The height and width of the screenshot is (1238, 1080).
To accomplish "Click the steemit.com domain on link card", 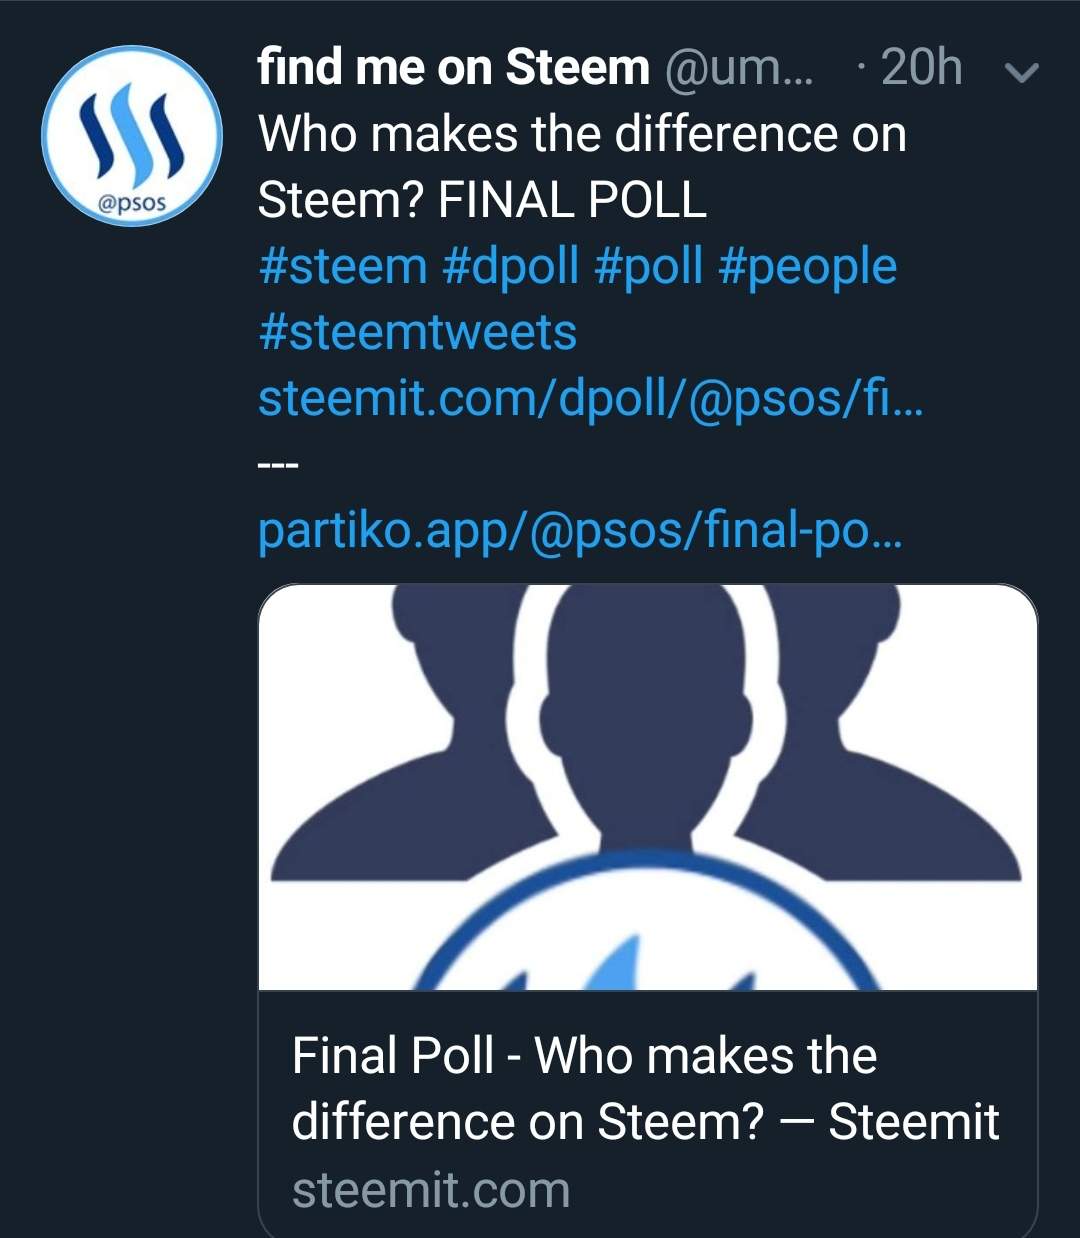I will [x=431, y=1190].
